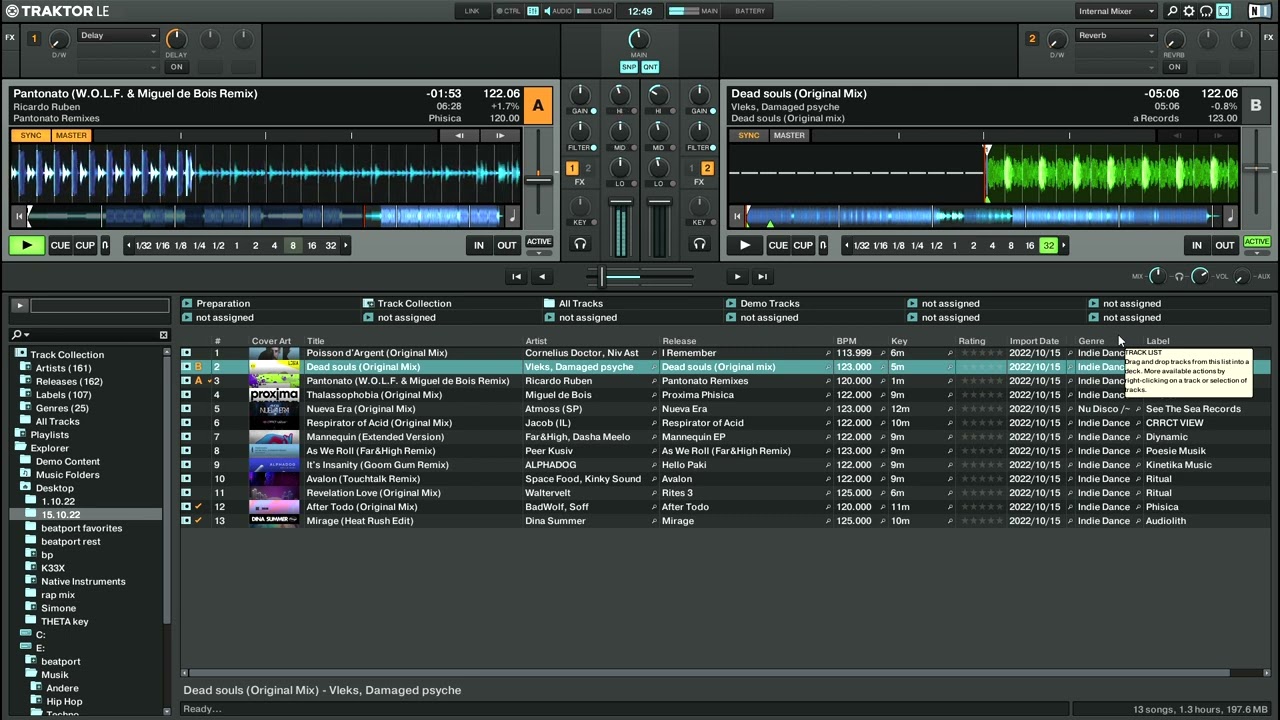Screen dimensions: 1280x720
Task: Click the Native Instruments logo
Action: [x=1259, y=11]
